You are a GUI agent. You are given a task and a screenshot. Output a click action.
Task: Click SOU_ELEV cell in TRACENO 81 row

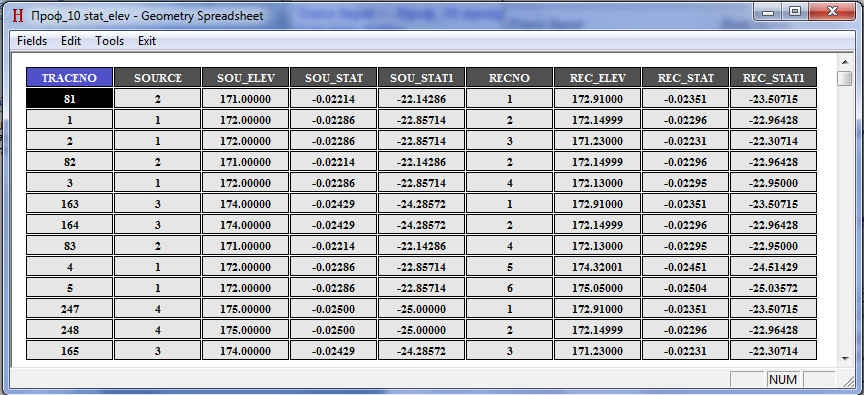click(x=245, y=99)
